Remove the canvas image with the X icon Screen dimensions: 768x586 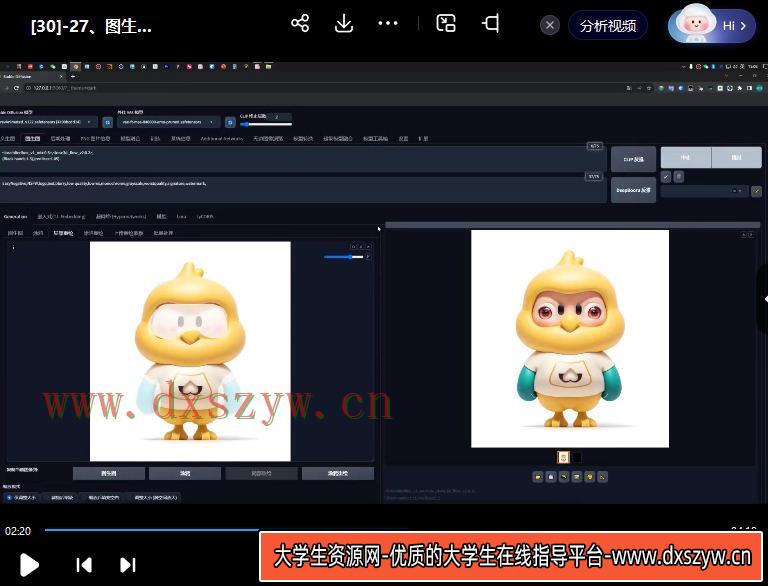(x=369, y=246)
